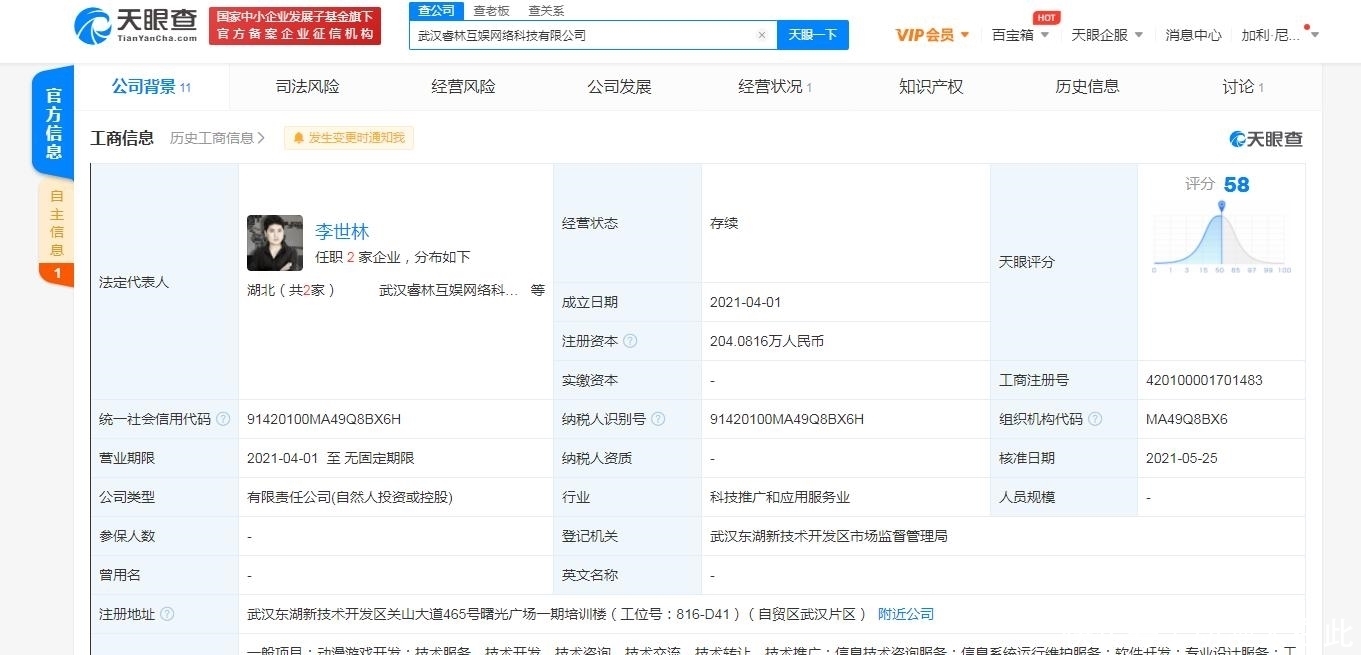
Task: Clear the search box with the × icon
Action: [x=762, y=35]
